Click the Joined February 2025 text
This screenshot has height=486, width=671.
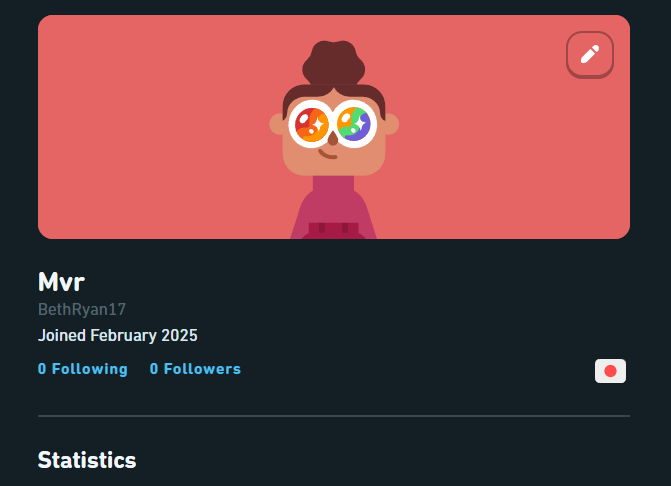tap(118, 336)
